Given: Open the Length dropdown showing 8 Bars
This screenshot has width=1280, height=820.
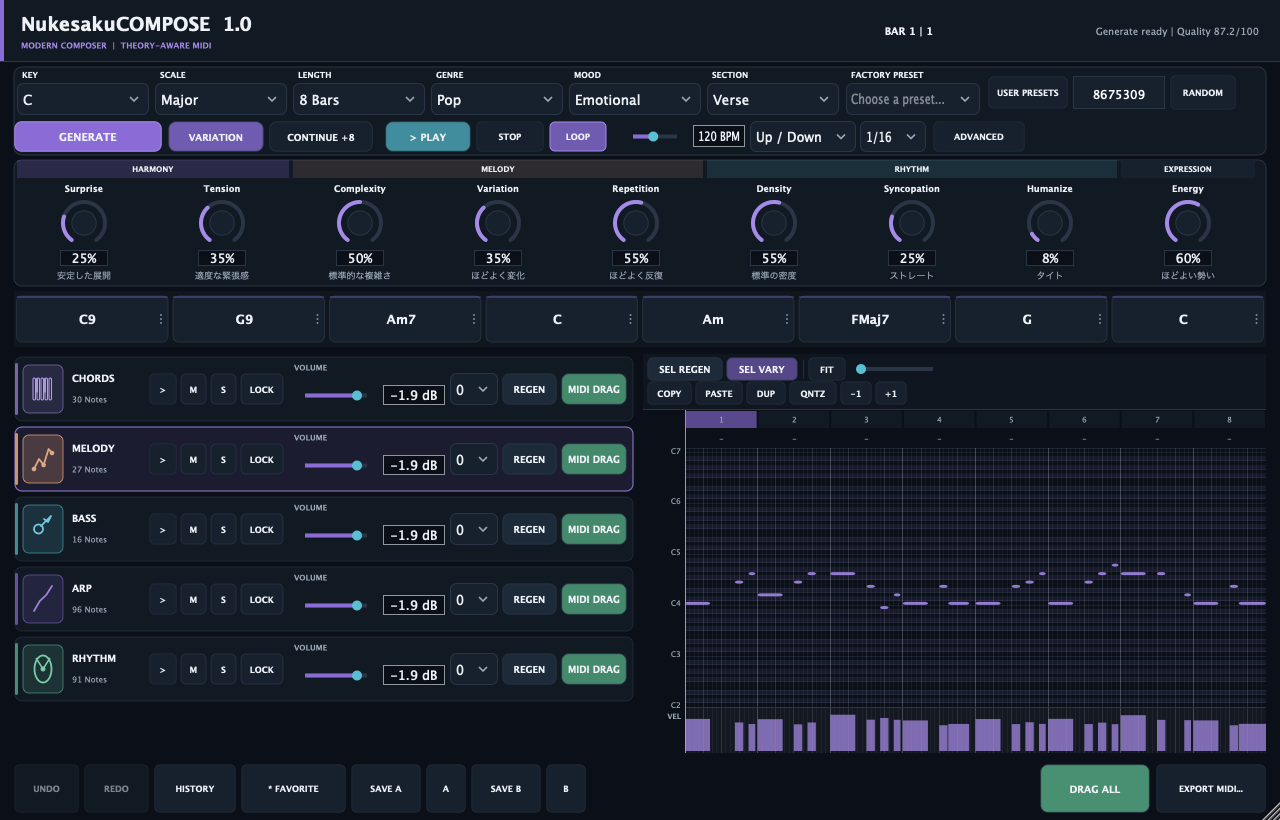Looking at the screenshot, I should pos(359,100).
